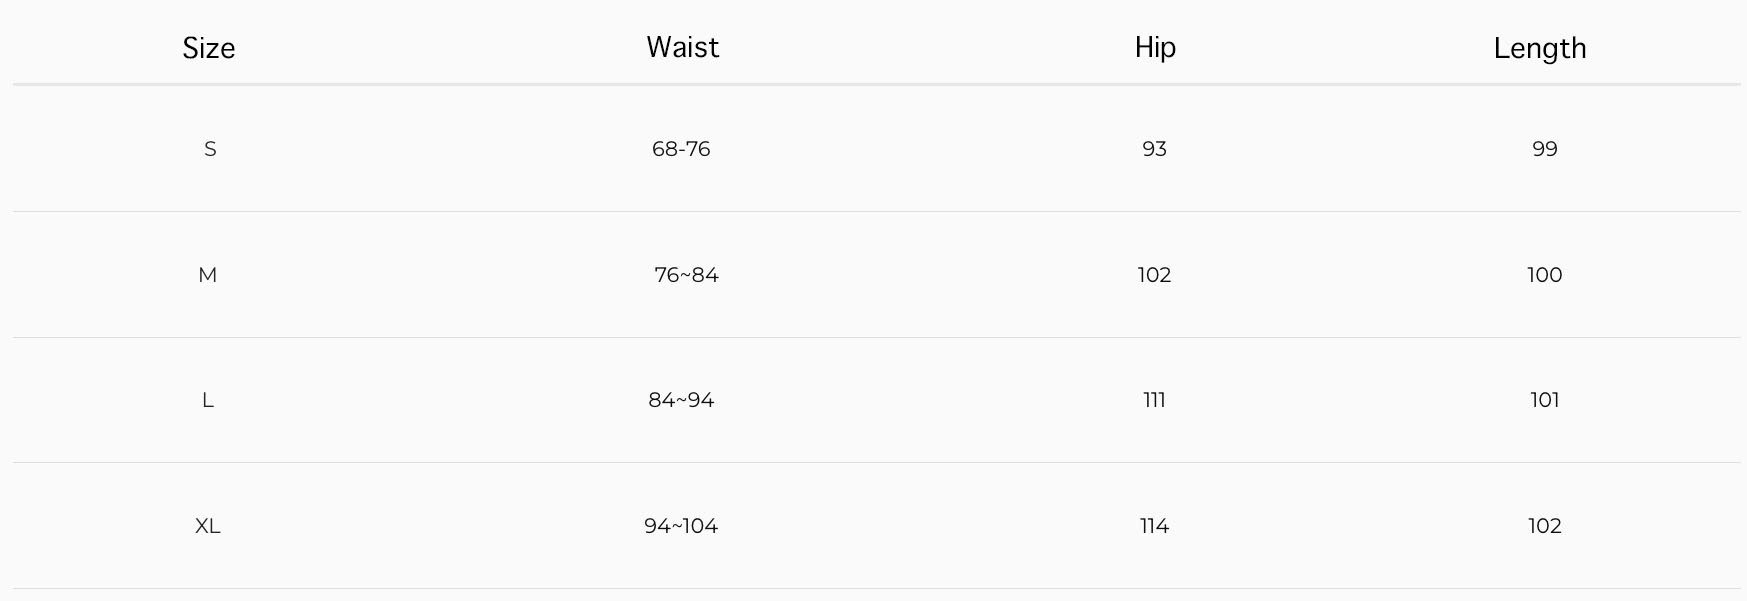
Task: Click hip value 102 in M row
Action: tap(1154, 275)
